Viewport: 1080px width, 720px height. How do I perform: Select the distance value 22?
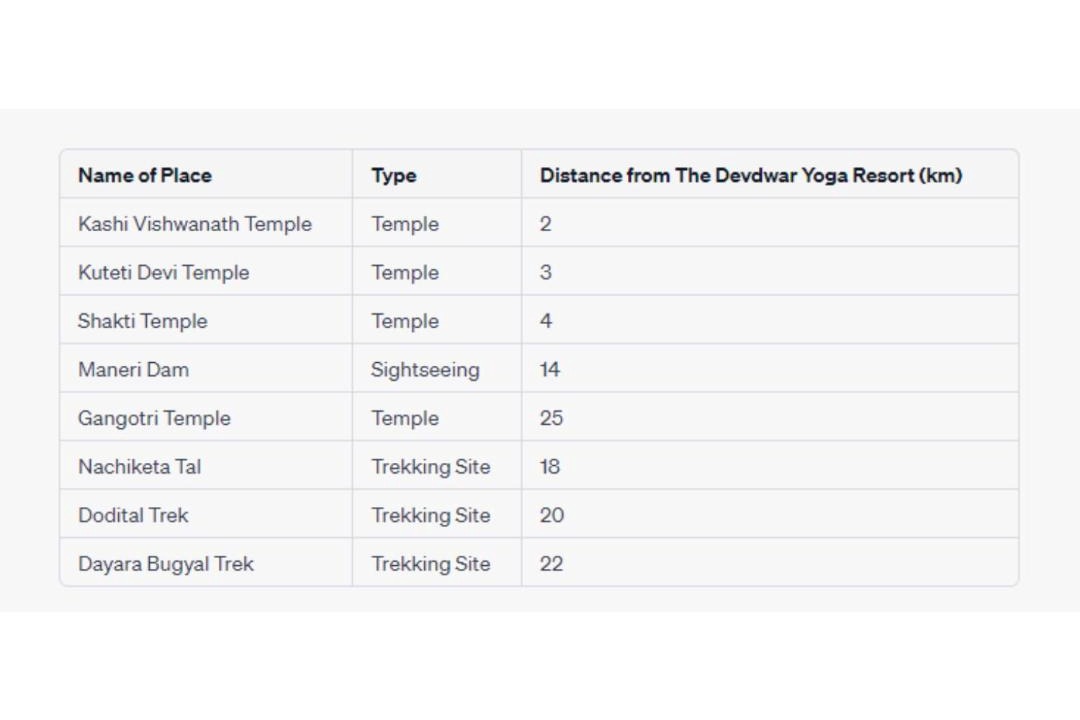[551, 564]
